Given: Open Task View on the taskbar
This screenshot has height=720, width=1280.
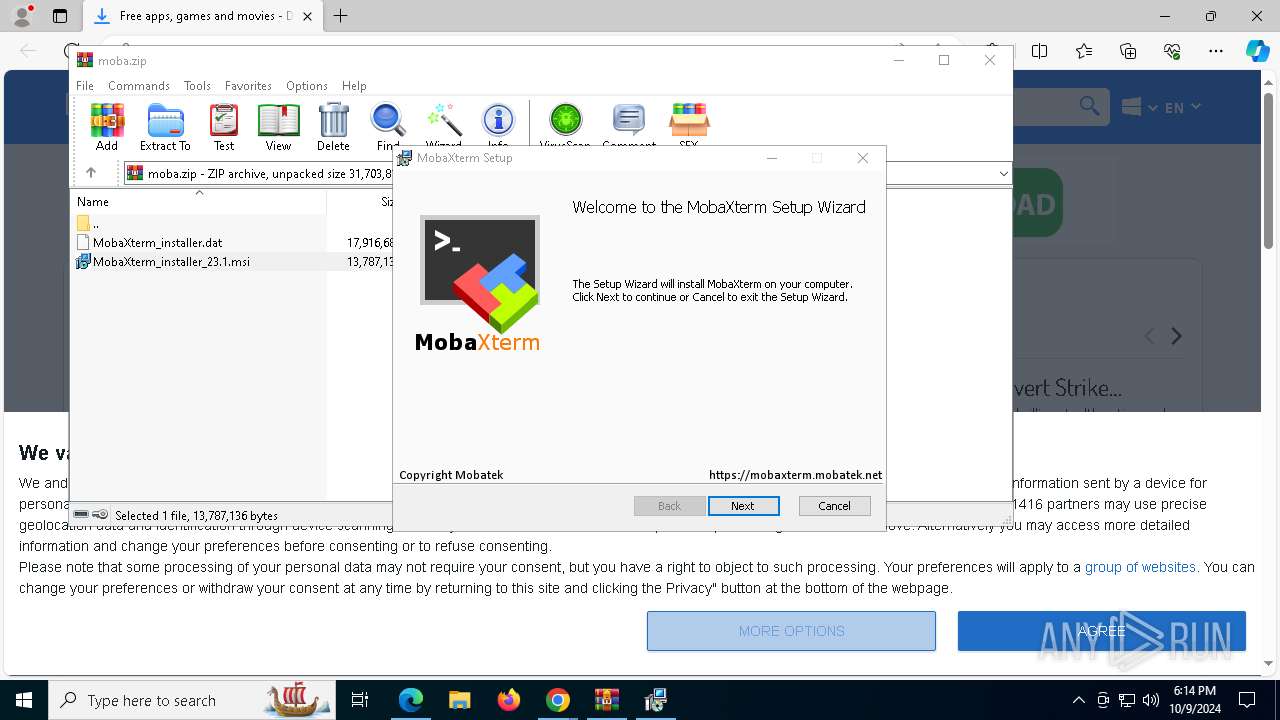Looking at the screenshot, I should click(x=360, y=700).
